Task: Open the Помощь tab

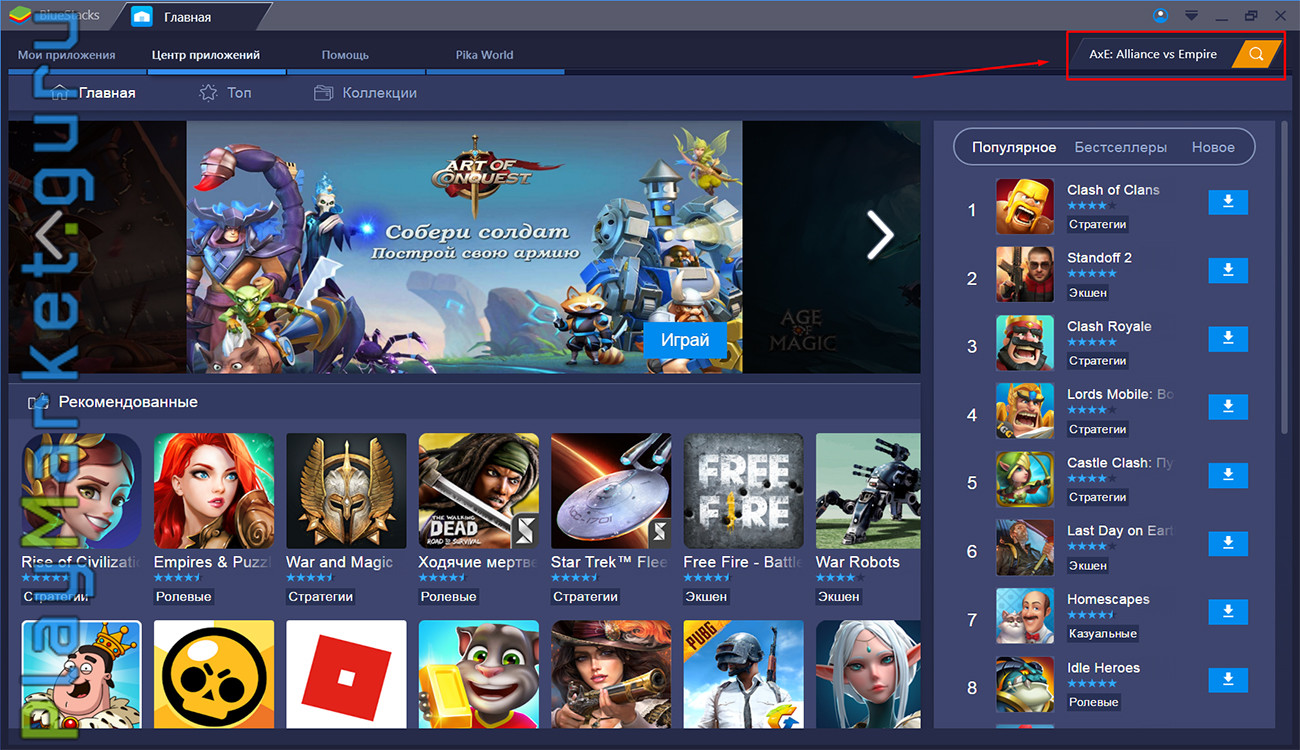Action: [345, 55]
